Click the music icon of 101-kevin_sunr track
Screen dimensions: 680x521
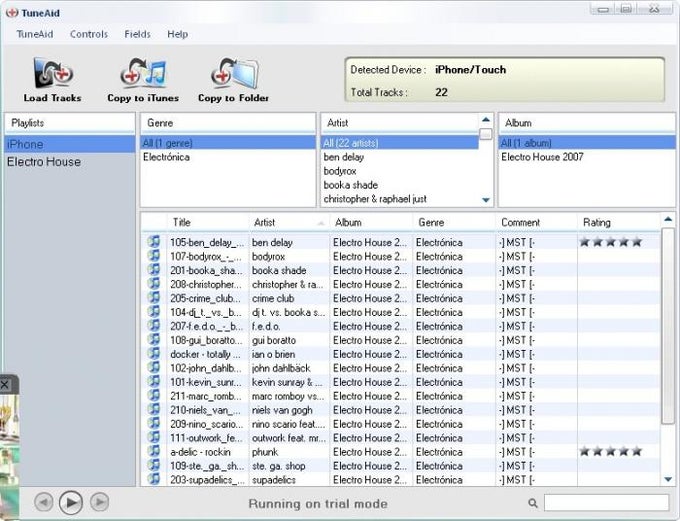(154, 381)
